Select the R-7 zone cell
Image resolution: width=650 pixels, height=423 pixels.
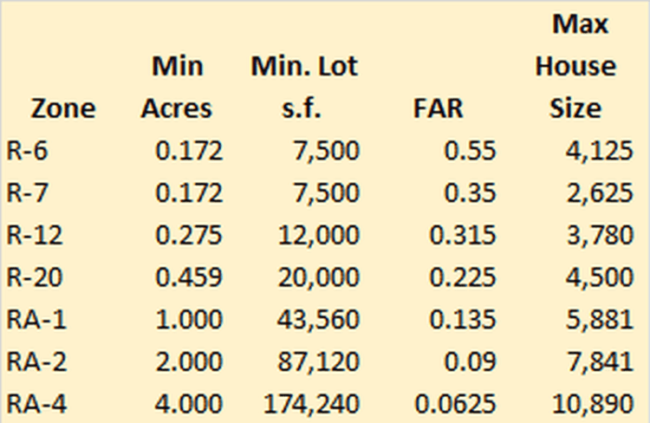pyautogui.click(x=27, y=193)
